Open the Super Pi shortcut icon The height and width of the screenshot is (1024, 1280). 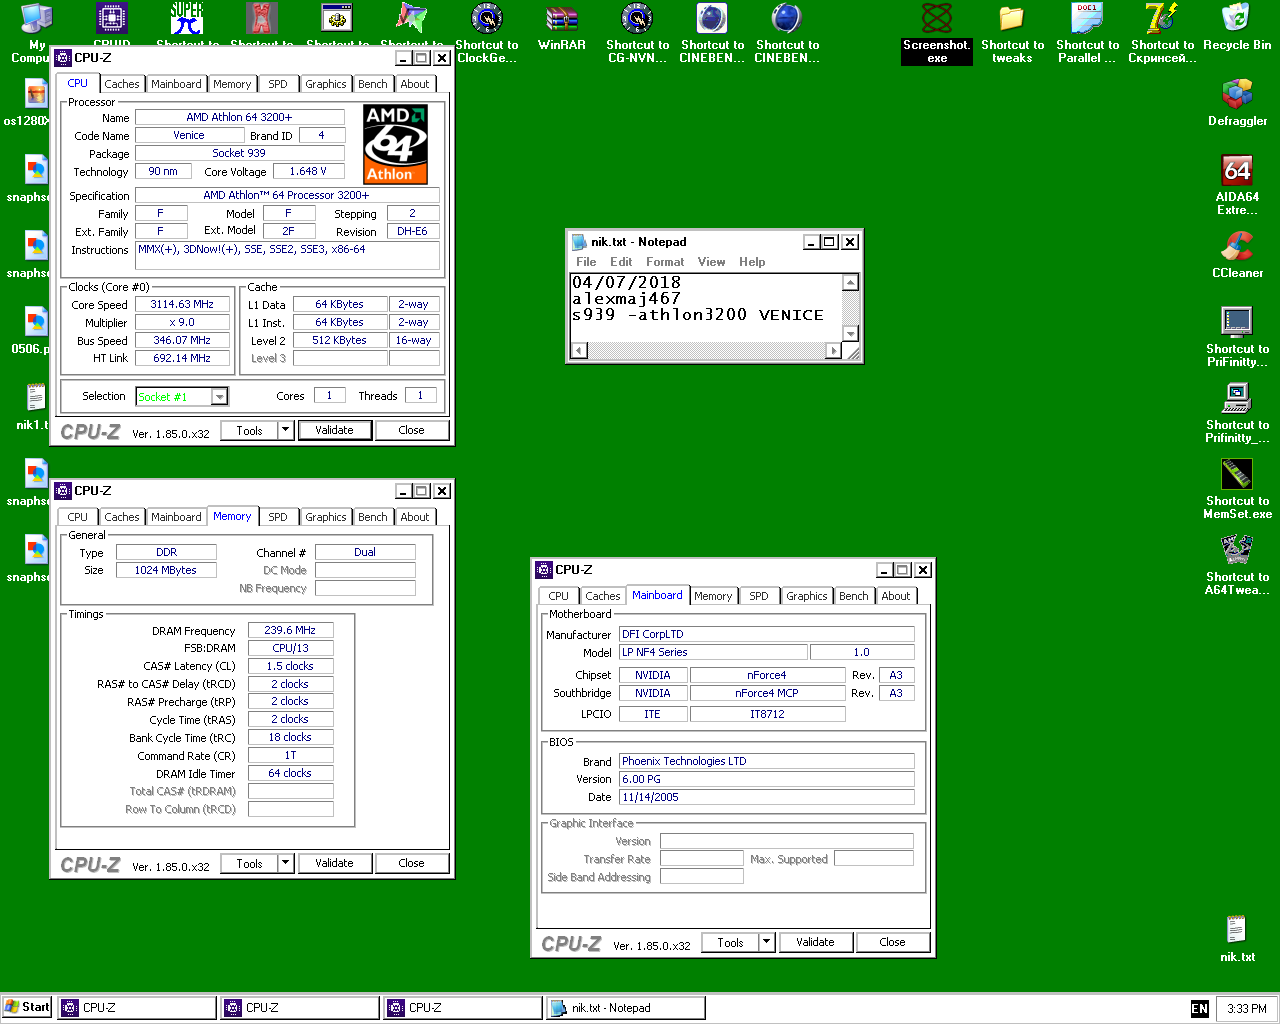pyautogui.click(x=187, y=18)
